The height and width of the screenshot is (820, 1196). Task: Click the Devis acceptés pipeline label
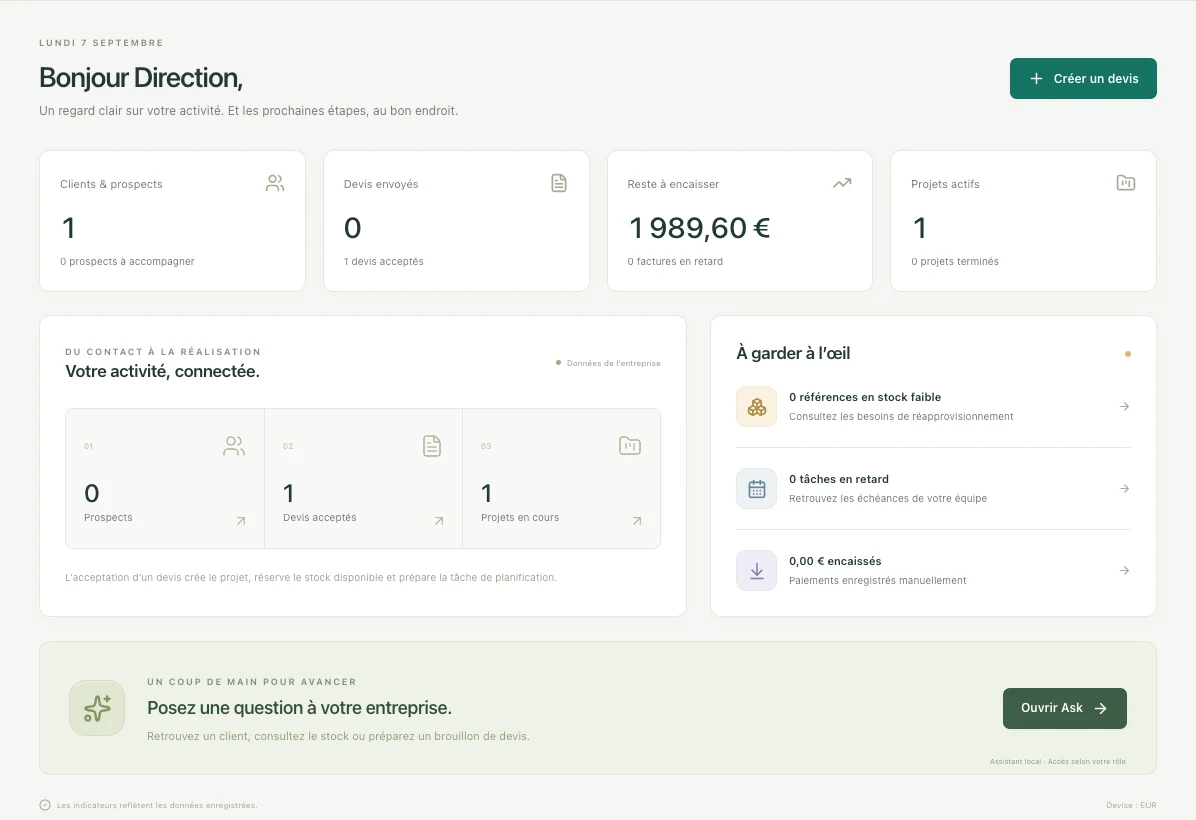320,517
